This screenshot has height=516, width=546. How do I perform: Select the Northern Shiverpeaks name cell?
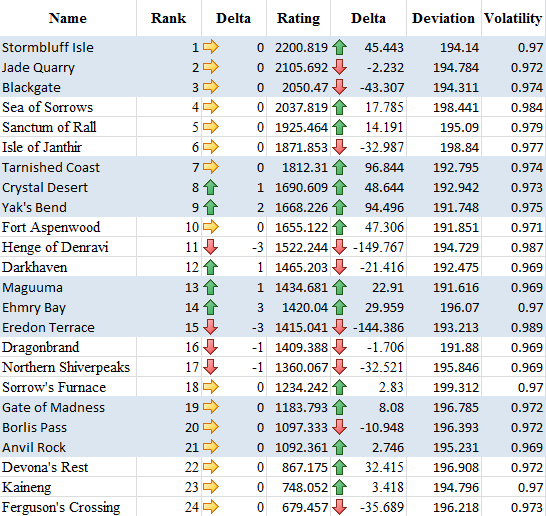point(68,367)
